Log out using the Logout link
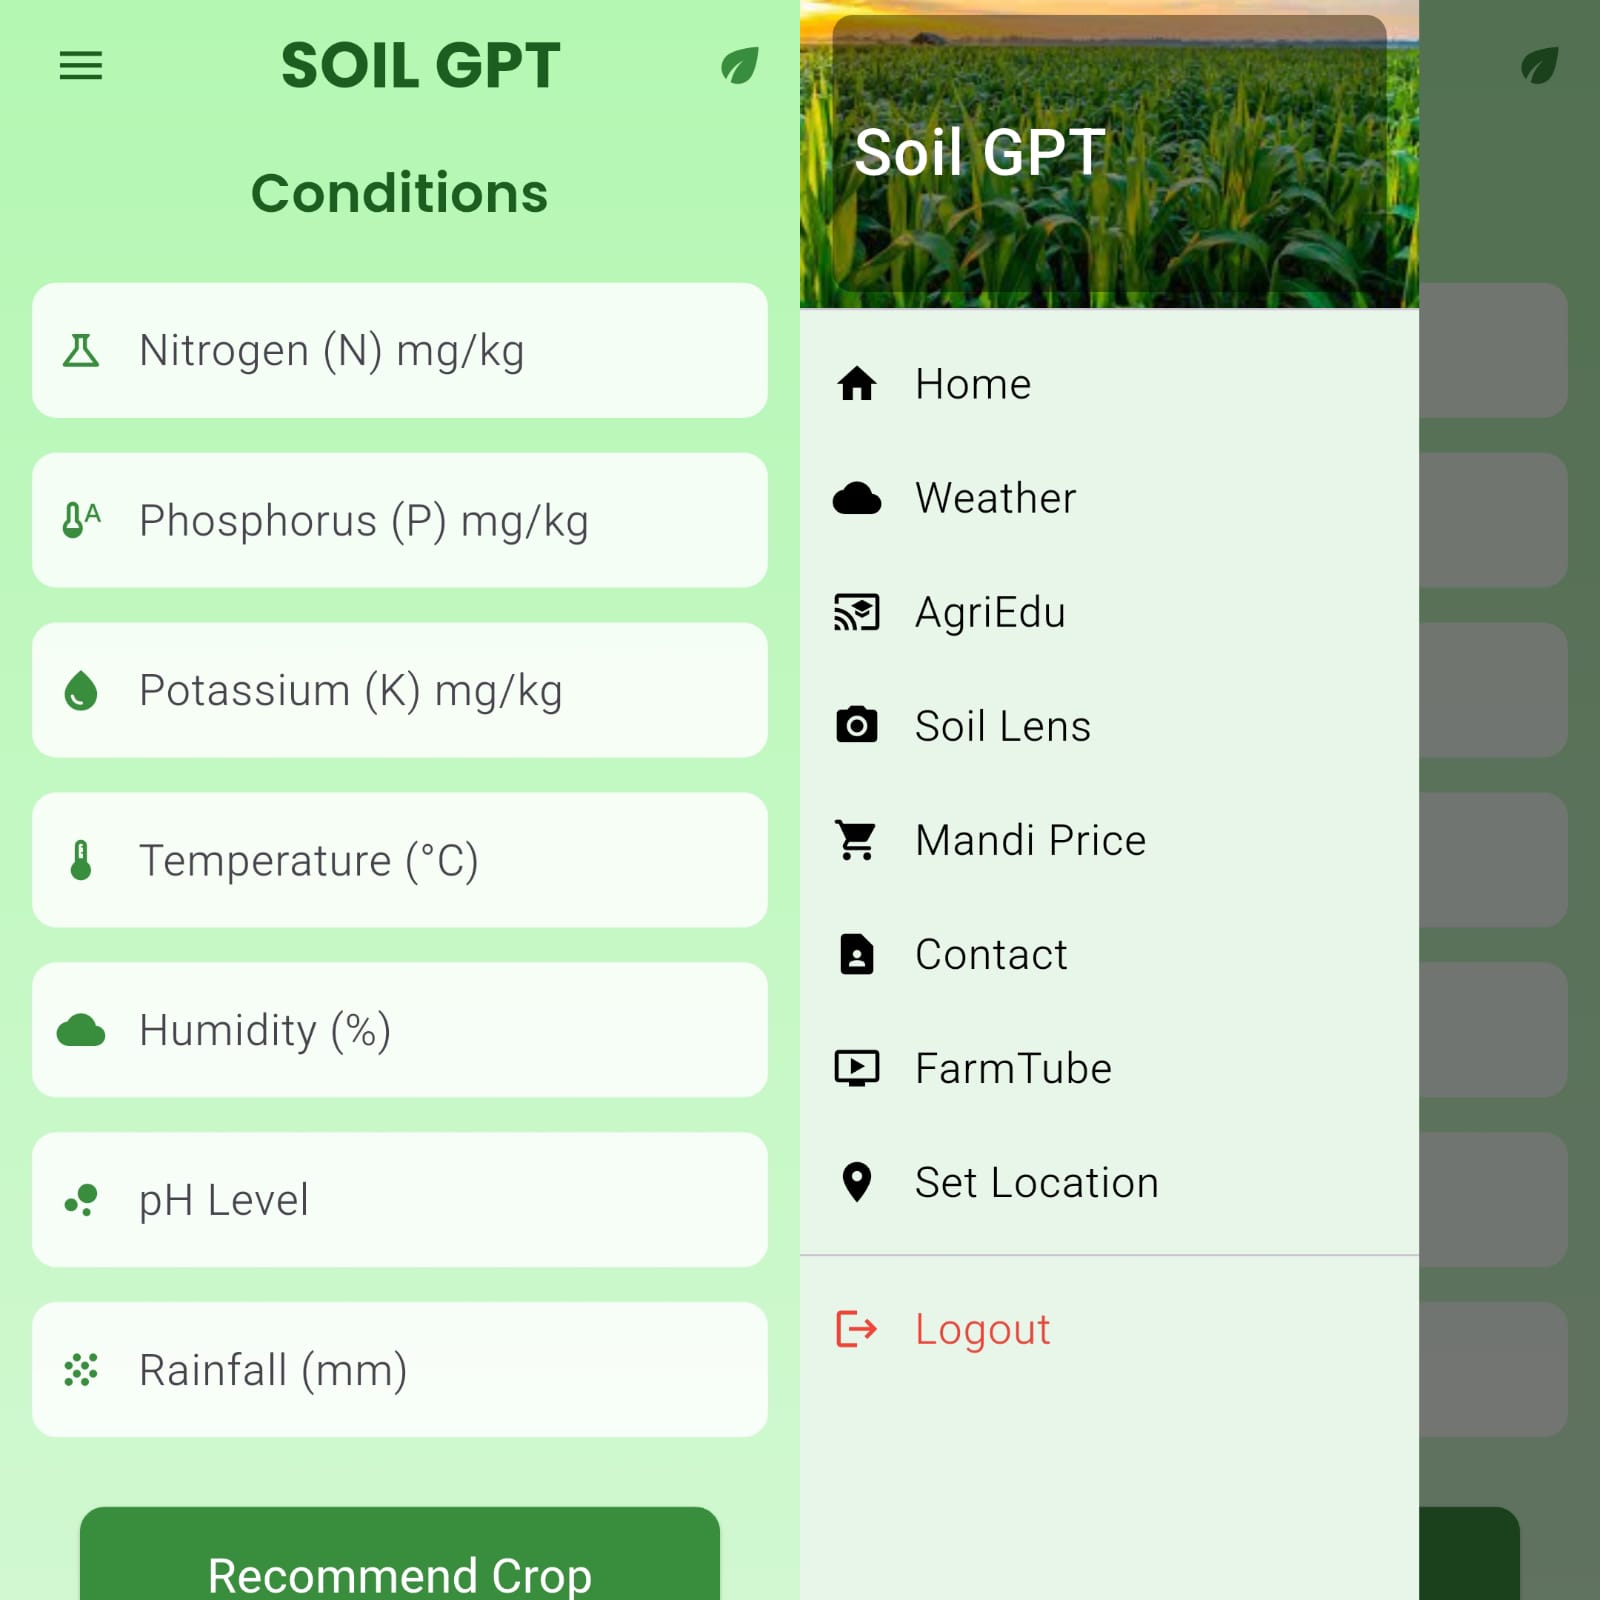Image resolution: width=1600 pixels, height=1600 pixels. point(982,1329)
